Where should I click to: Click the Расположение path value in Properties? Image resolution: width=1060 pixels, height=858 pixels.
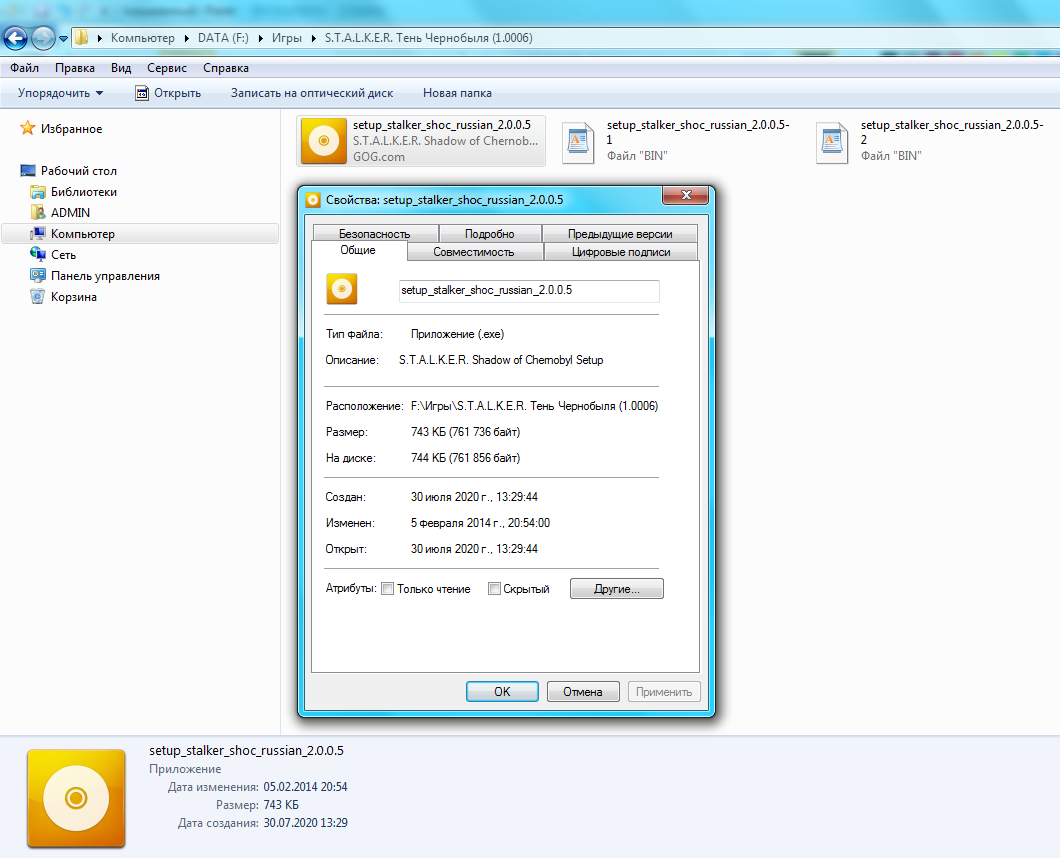pyautogui.click(x=534, y=406)
